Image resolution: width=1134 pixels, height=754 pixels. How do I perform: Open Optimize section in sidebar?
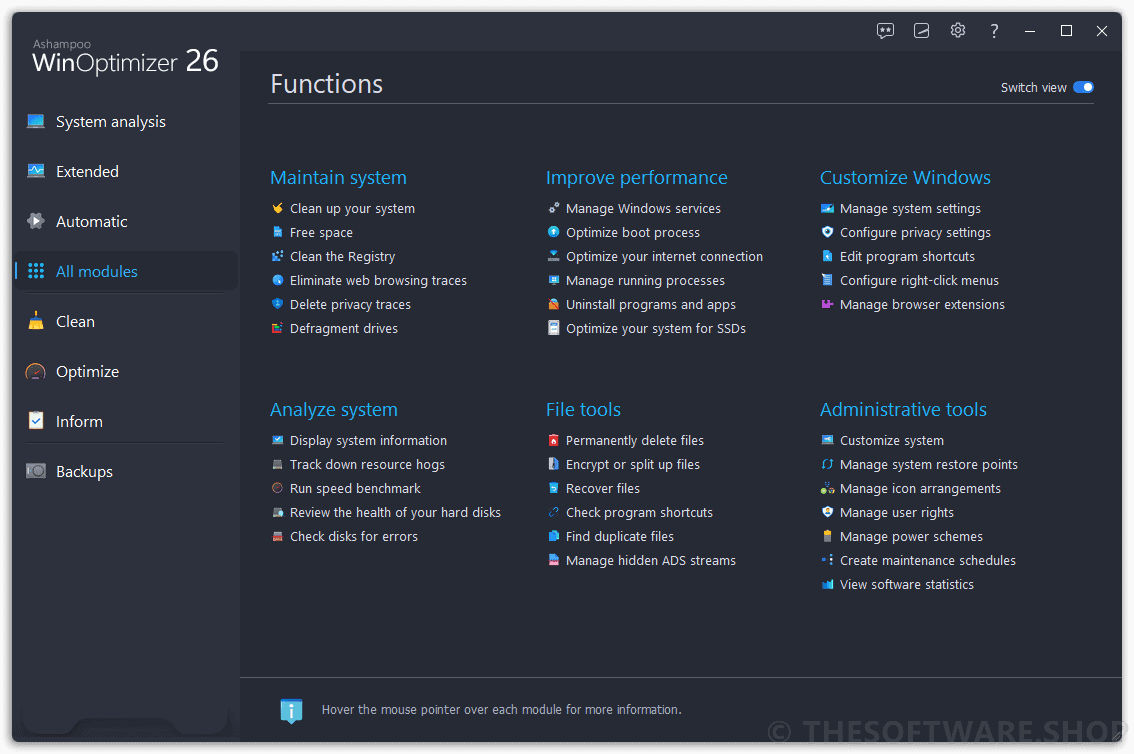126,371
